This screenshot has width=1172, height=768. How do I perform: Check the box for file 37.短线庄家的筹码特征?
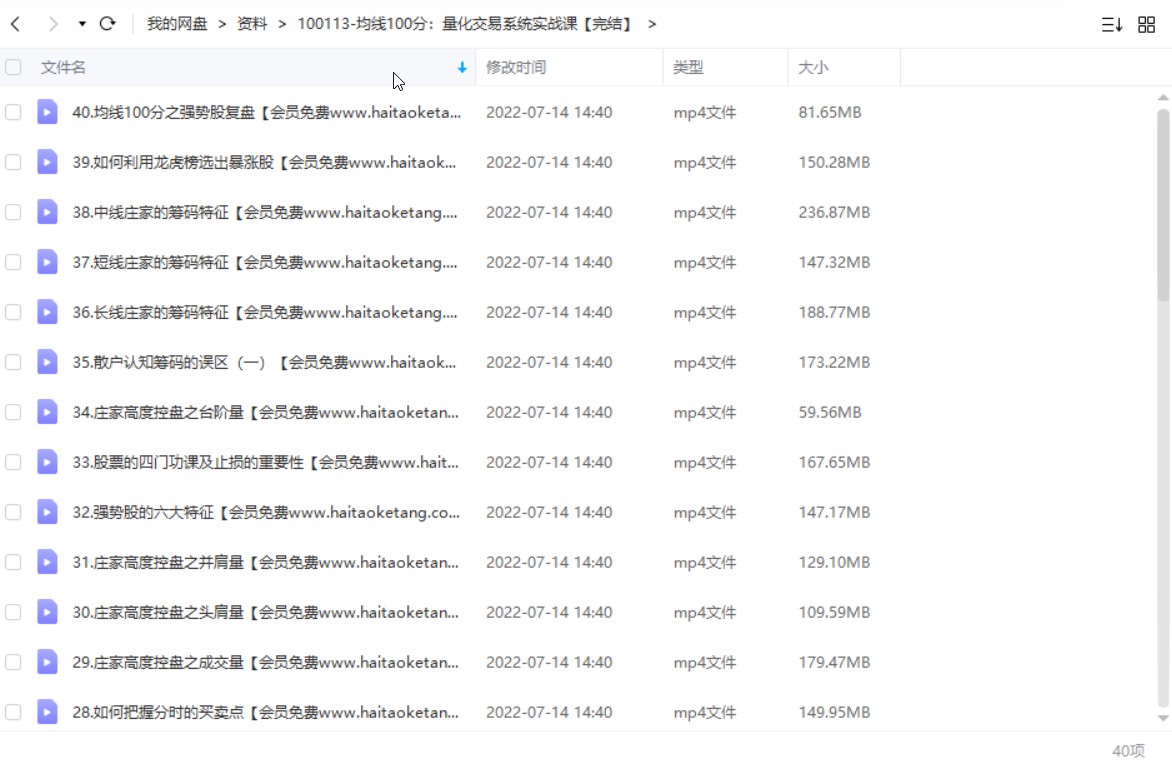13,262
